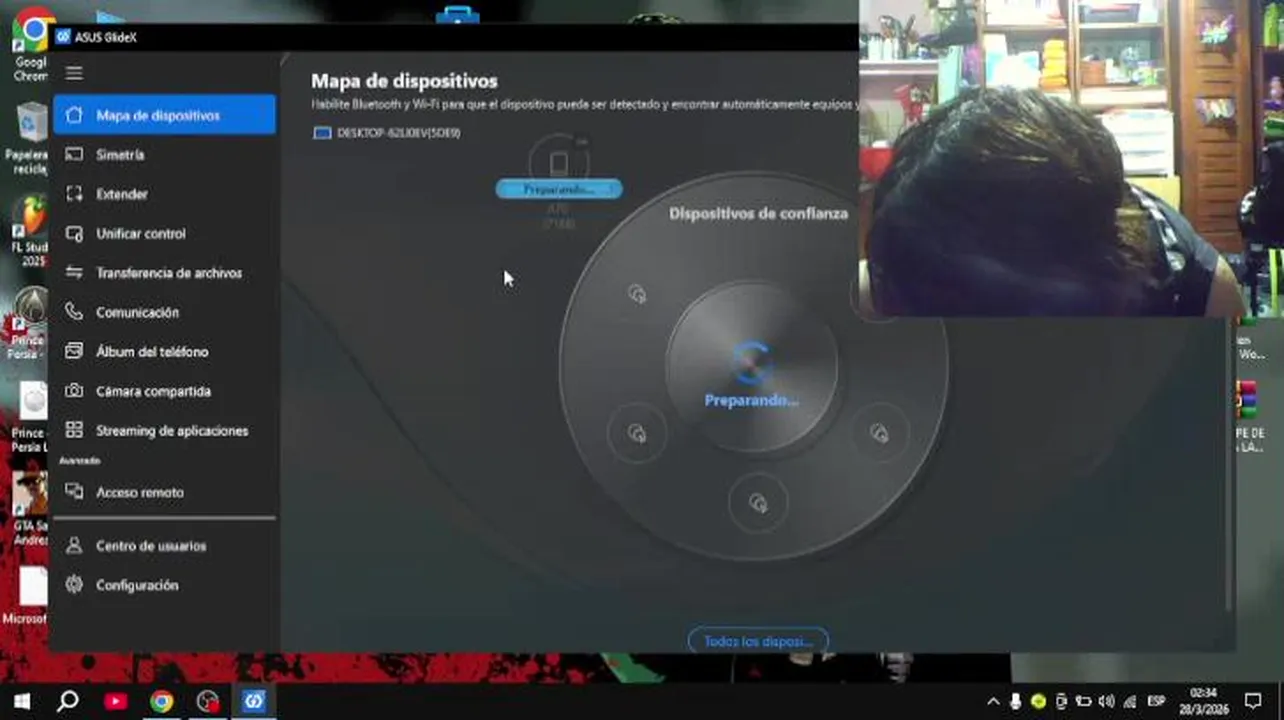
Task: Click the Todos los dispositivos button
Action: pos(758,641)
